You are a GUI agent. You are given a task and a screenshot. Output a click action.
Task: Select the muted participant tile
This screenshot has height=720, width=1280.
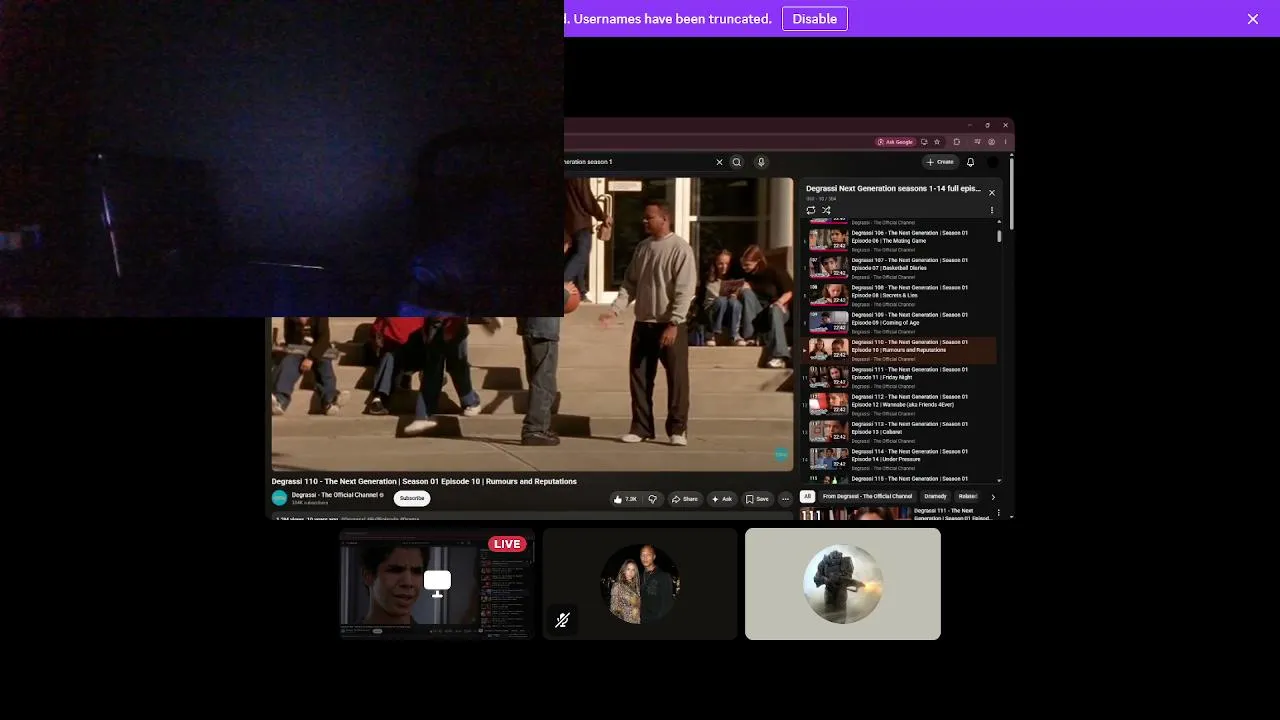640,584
